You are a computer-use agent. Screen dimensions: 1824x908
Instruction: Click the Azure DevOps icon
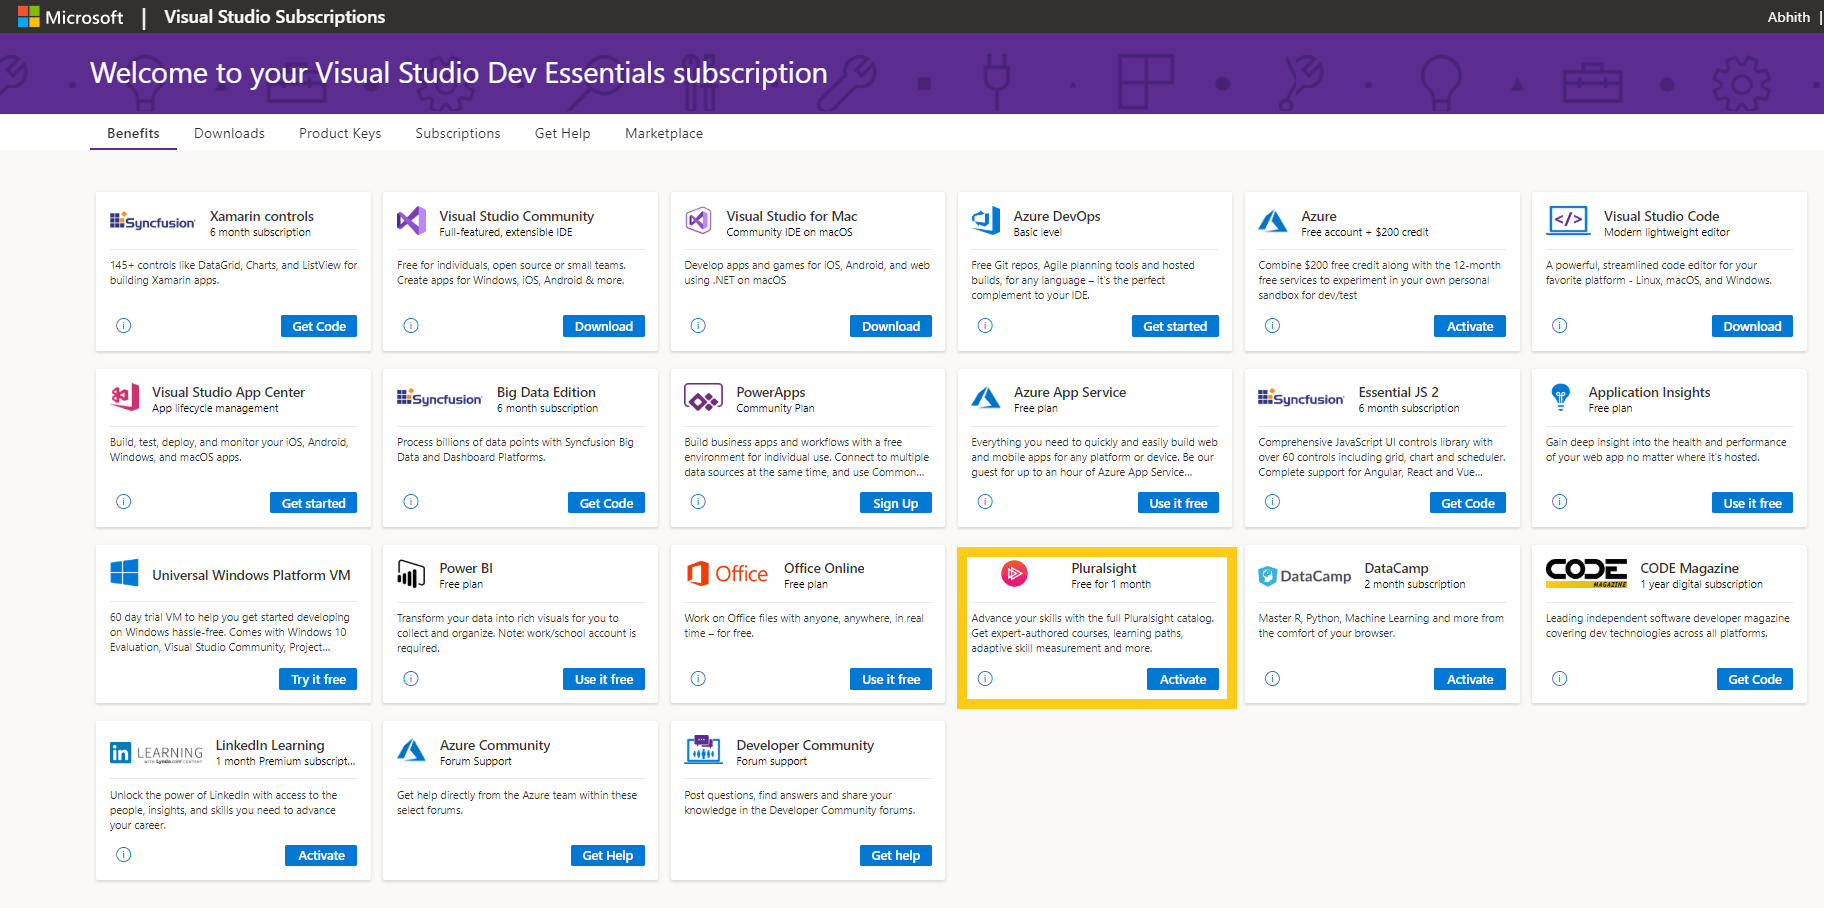tap(986, 220)
